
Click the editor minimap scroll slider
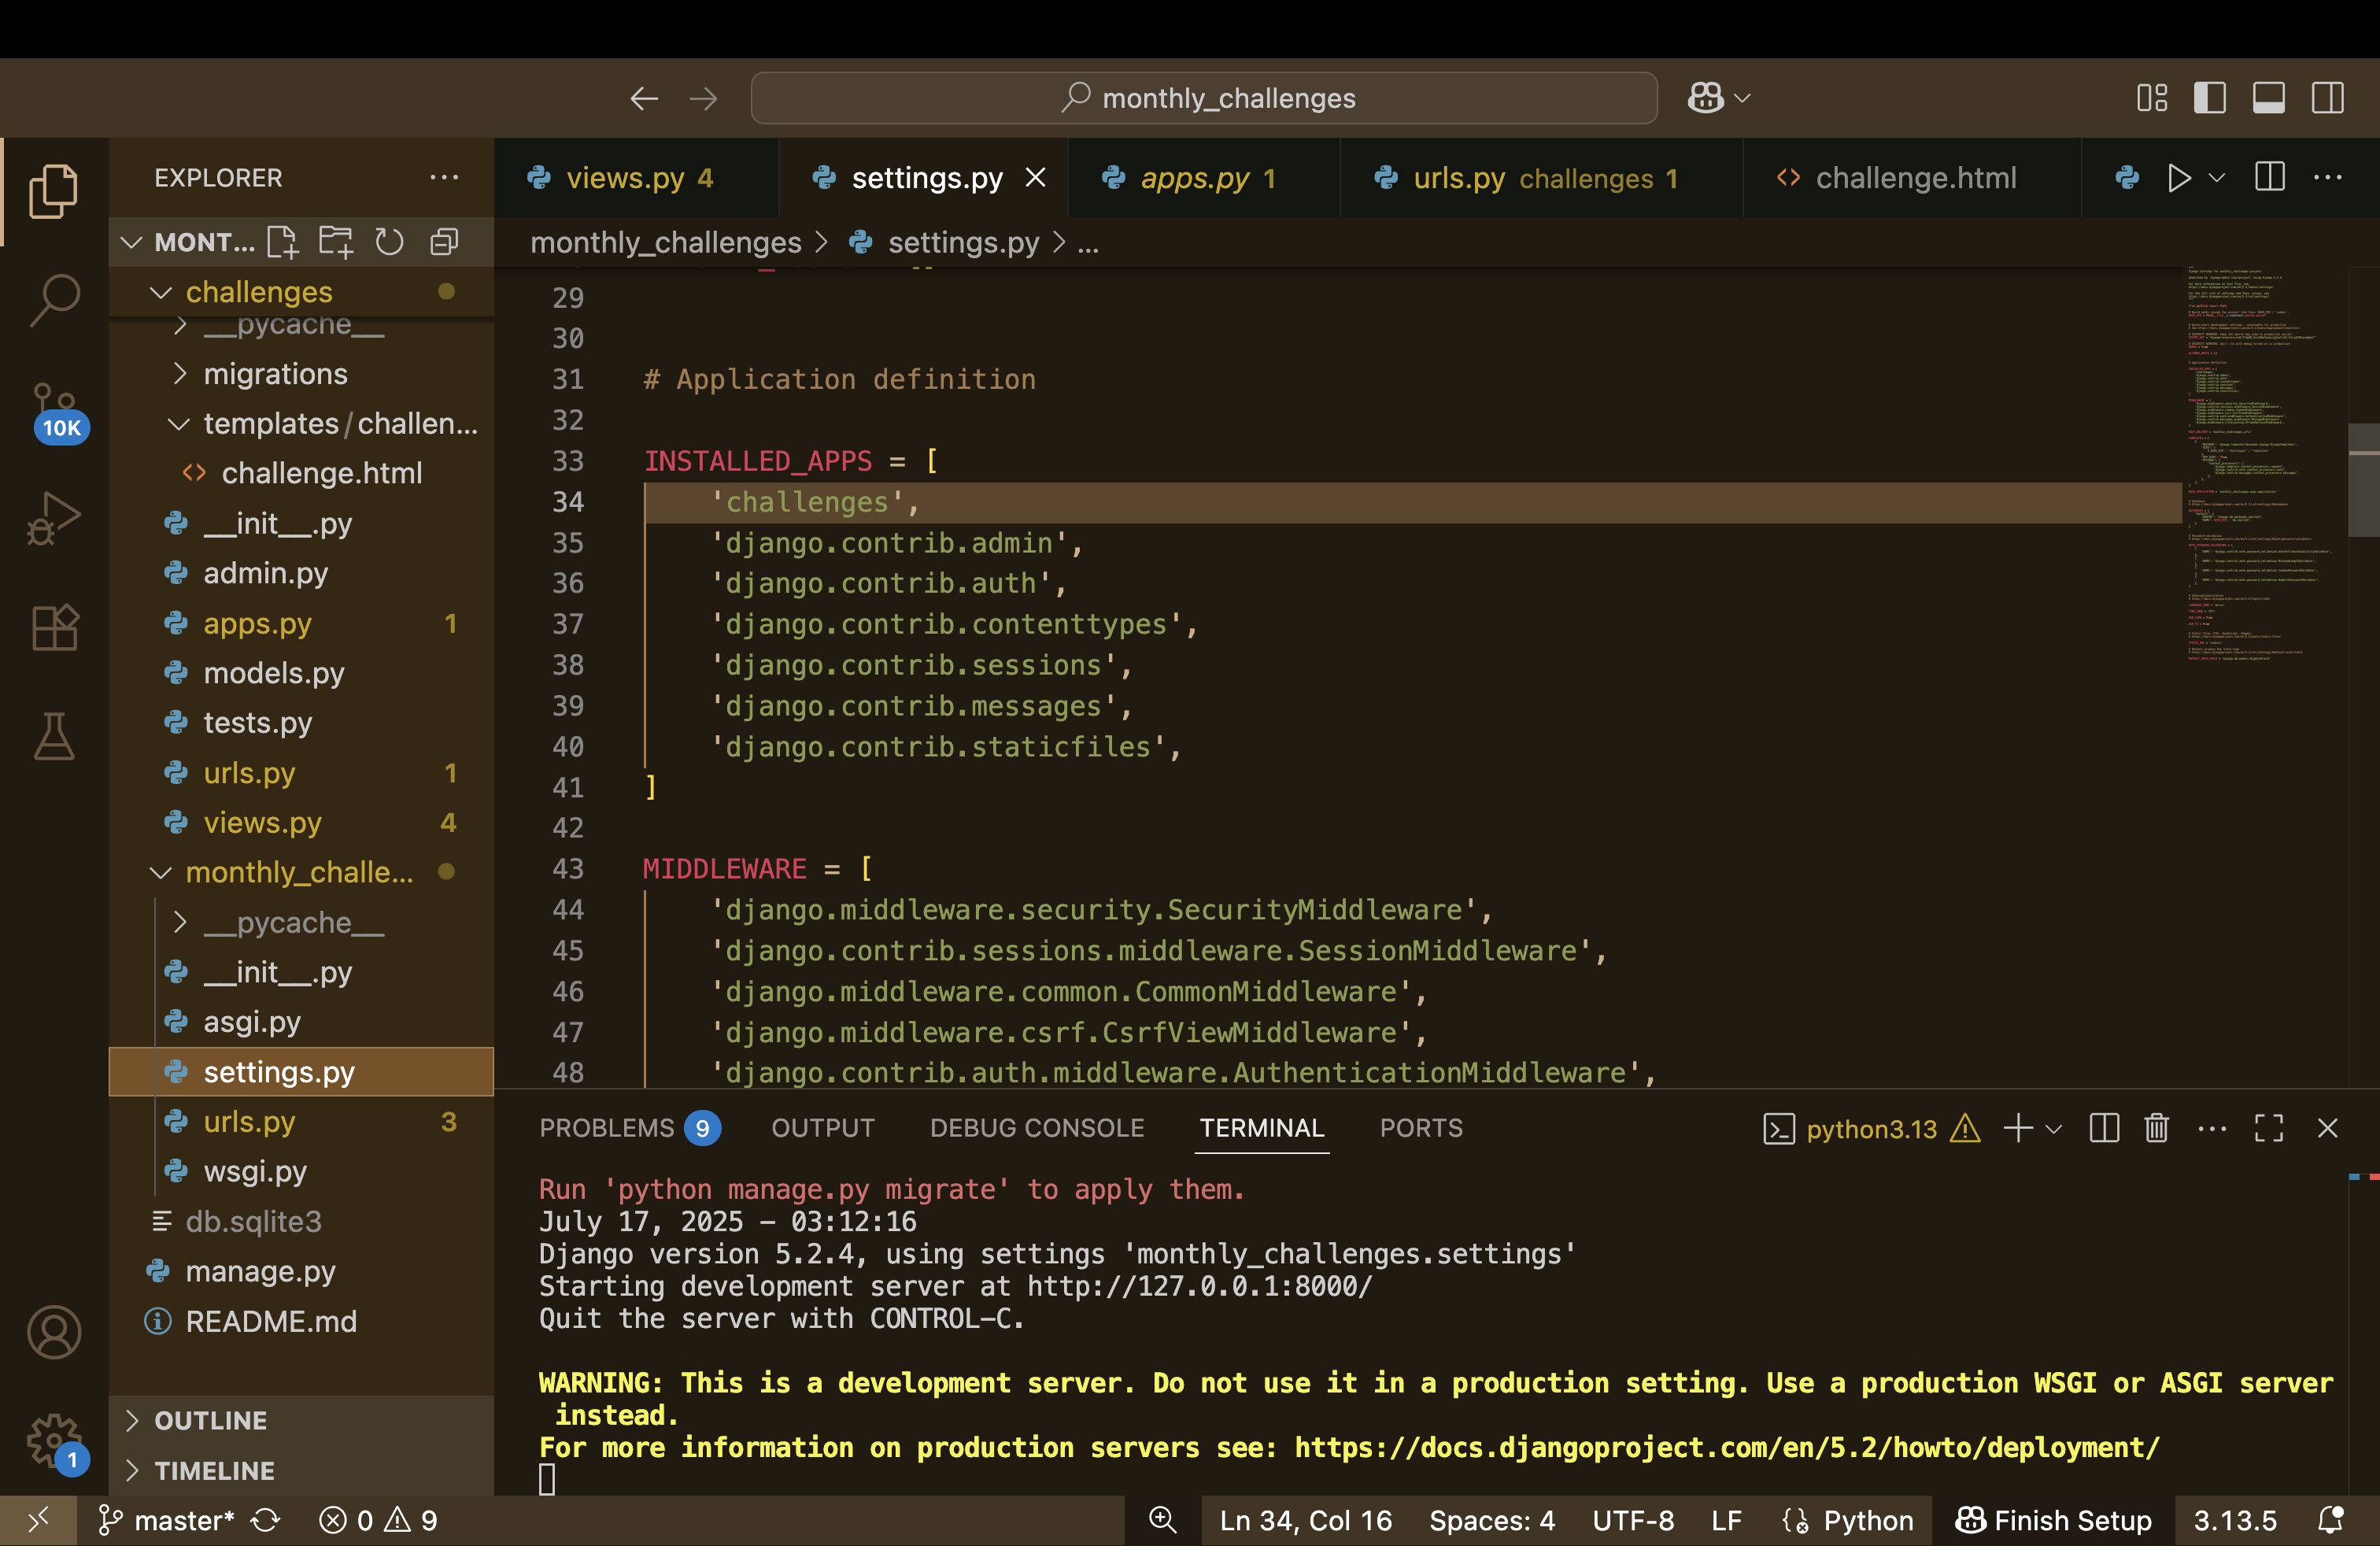[2363, 480]
